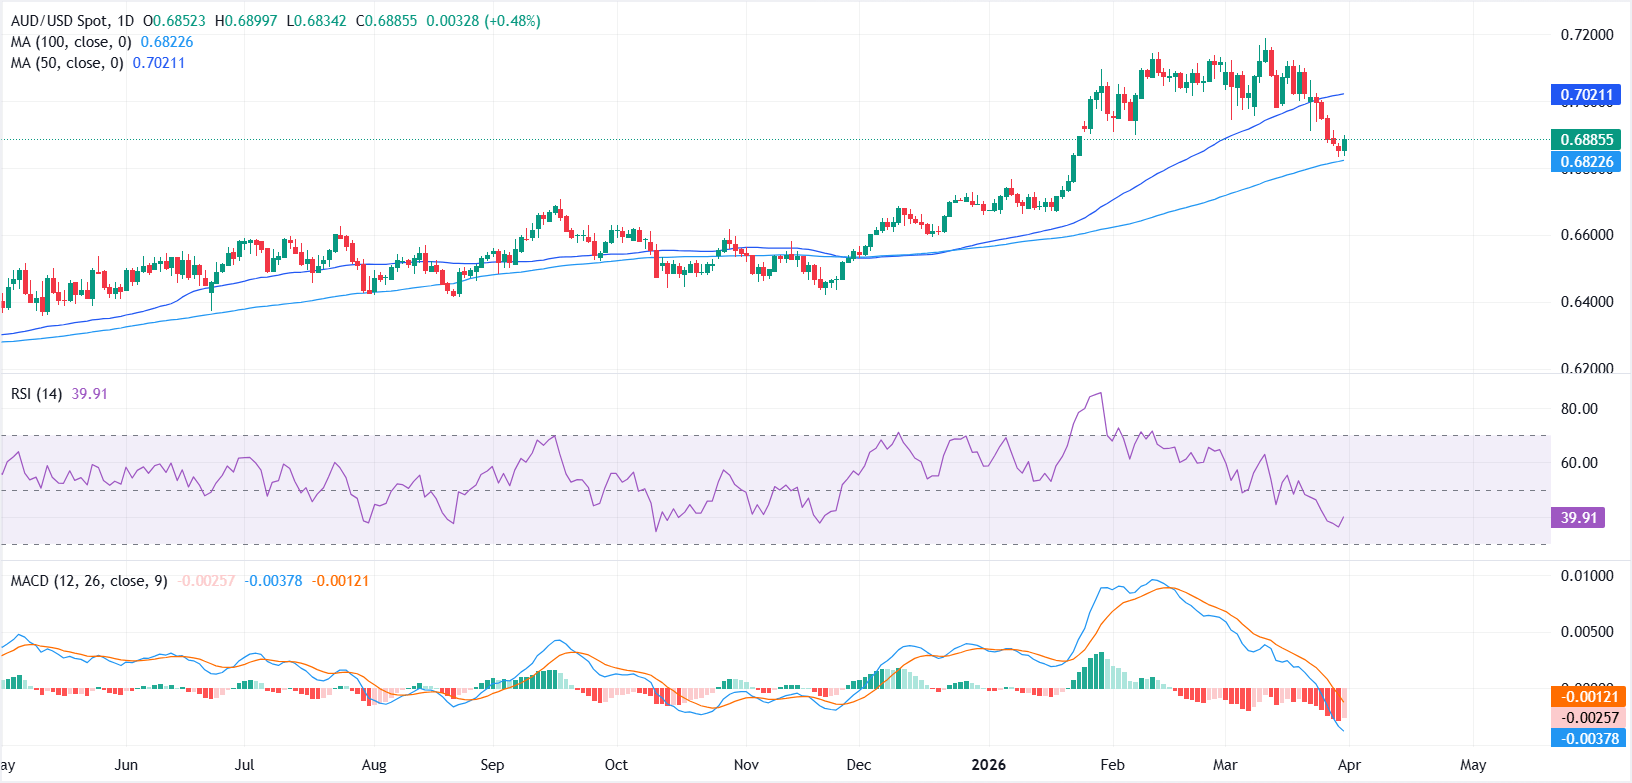This screenshot has height=783, width=1632.
Task: Click the green 0.68855 current price tag
Action: [x=1586, y=140]
